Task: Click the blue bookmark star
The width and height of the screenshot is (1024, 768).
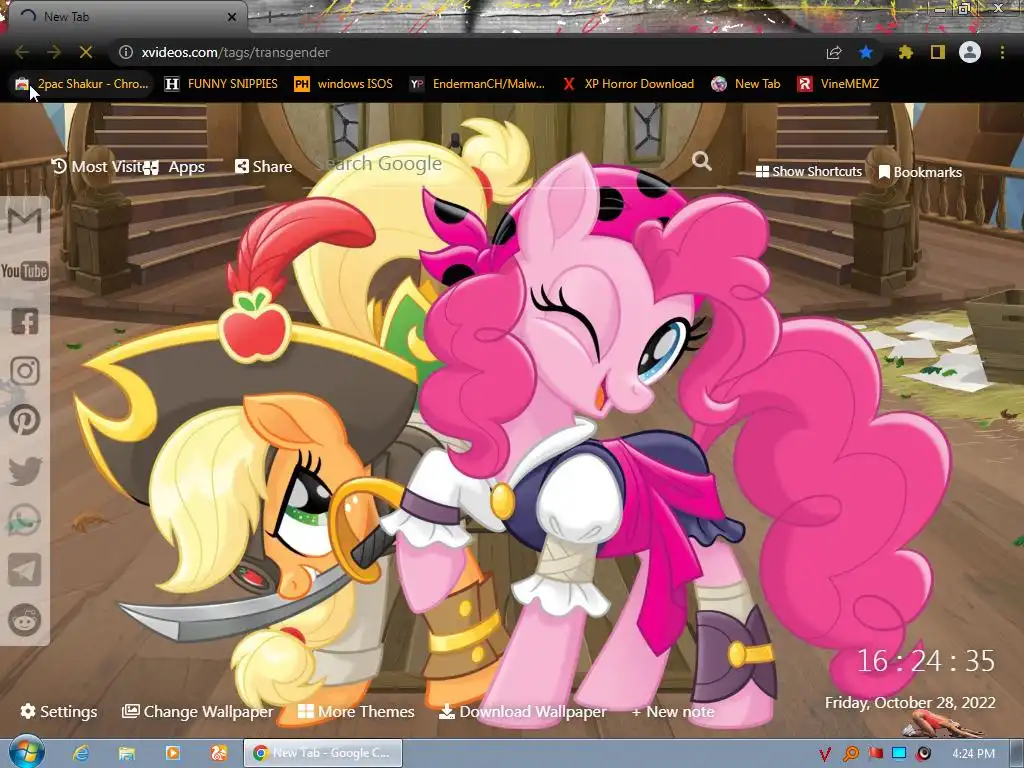Action: (866, 52)
